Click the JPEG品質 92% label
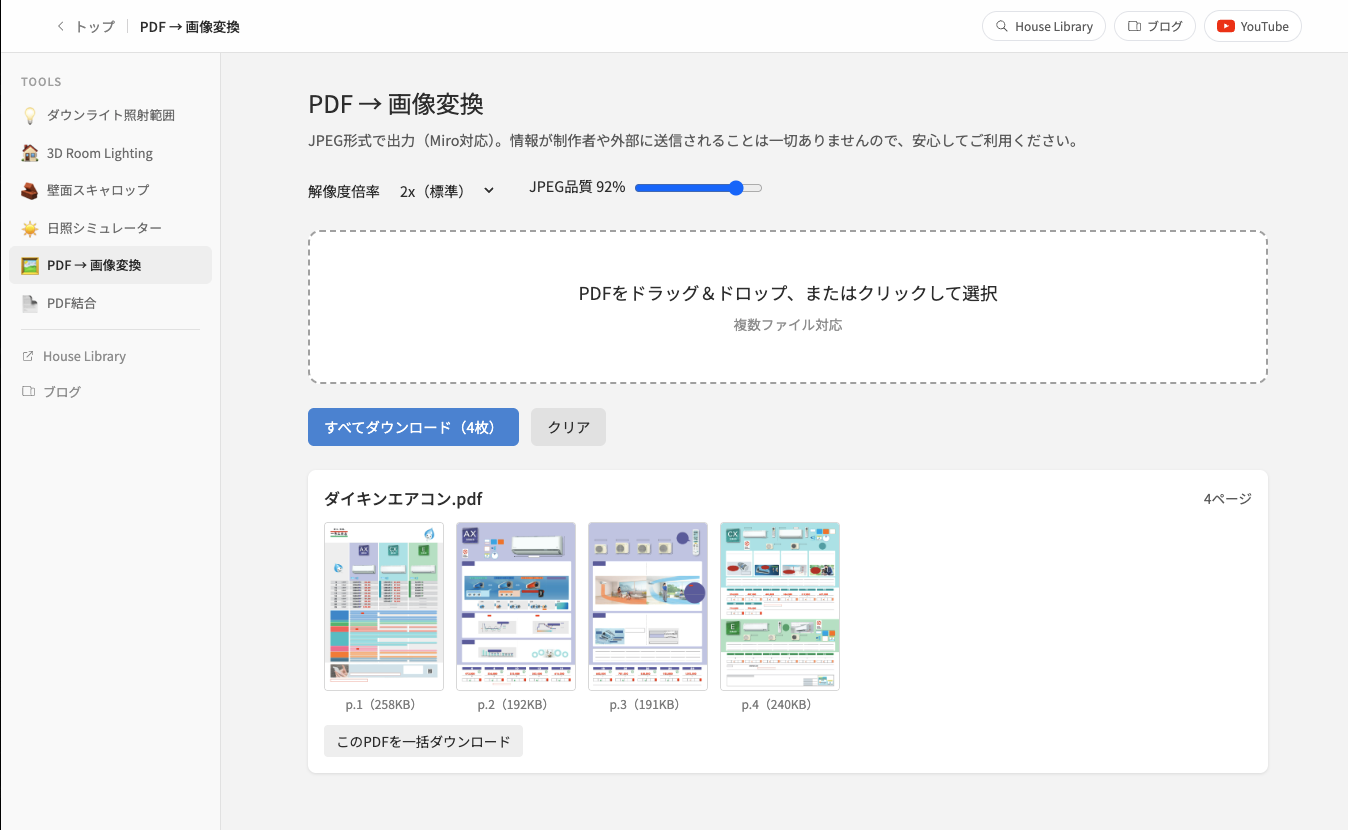This screenshot has width=1348, height=830. [x=577, y=187]
